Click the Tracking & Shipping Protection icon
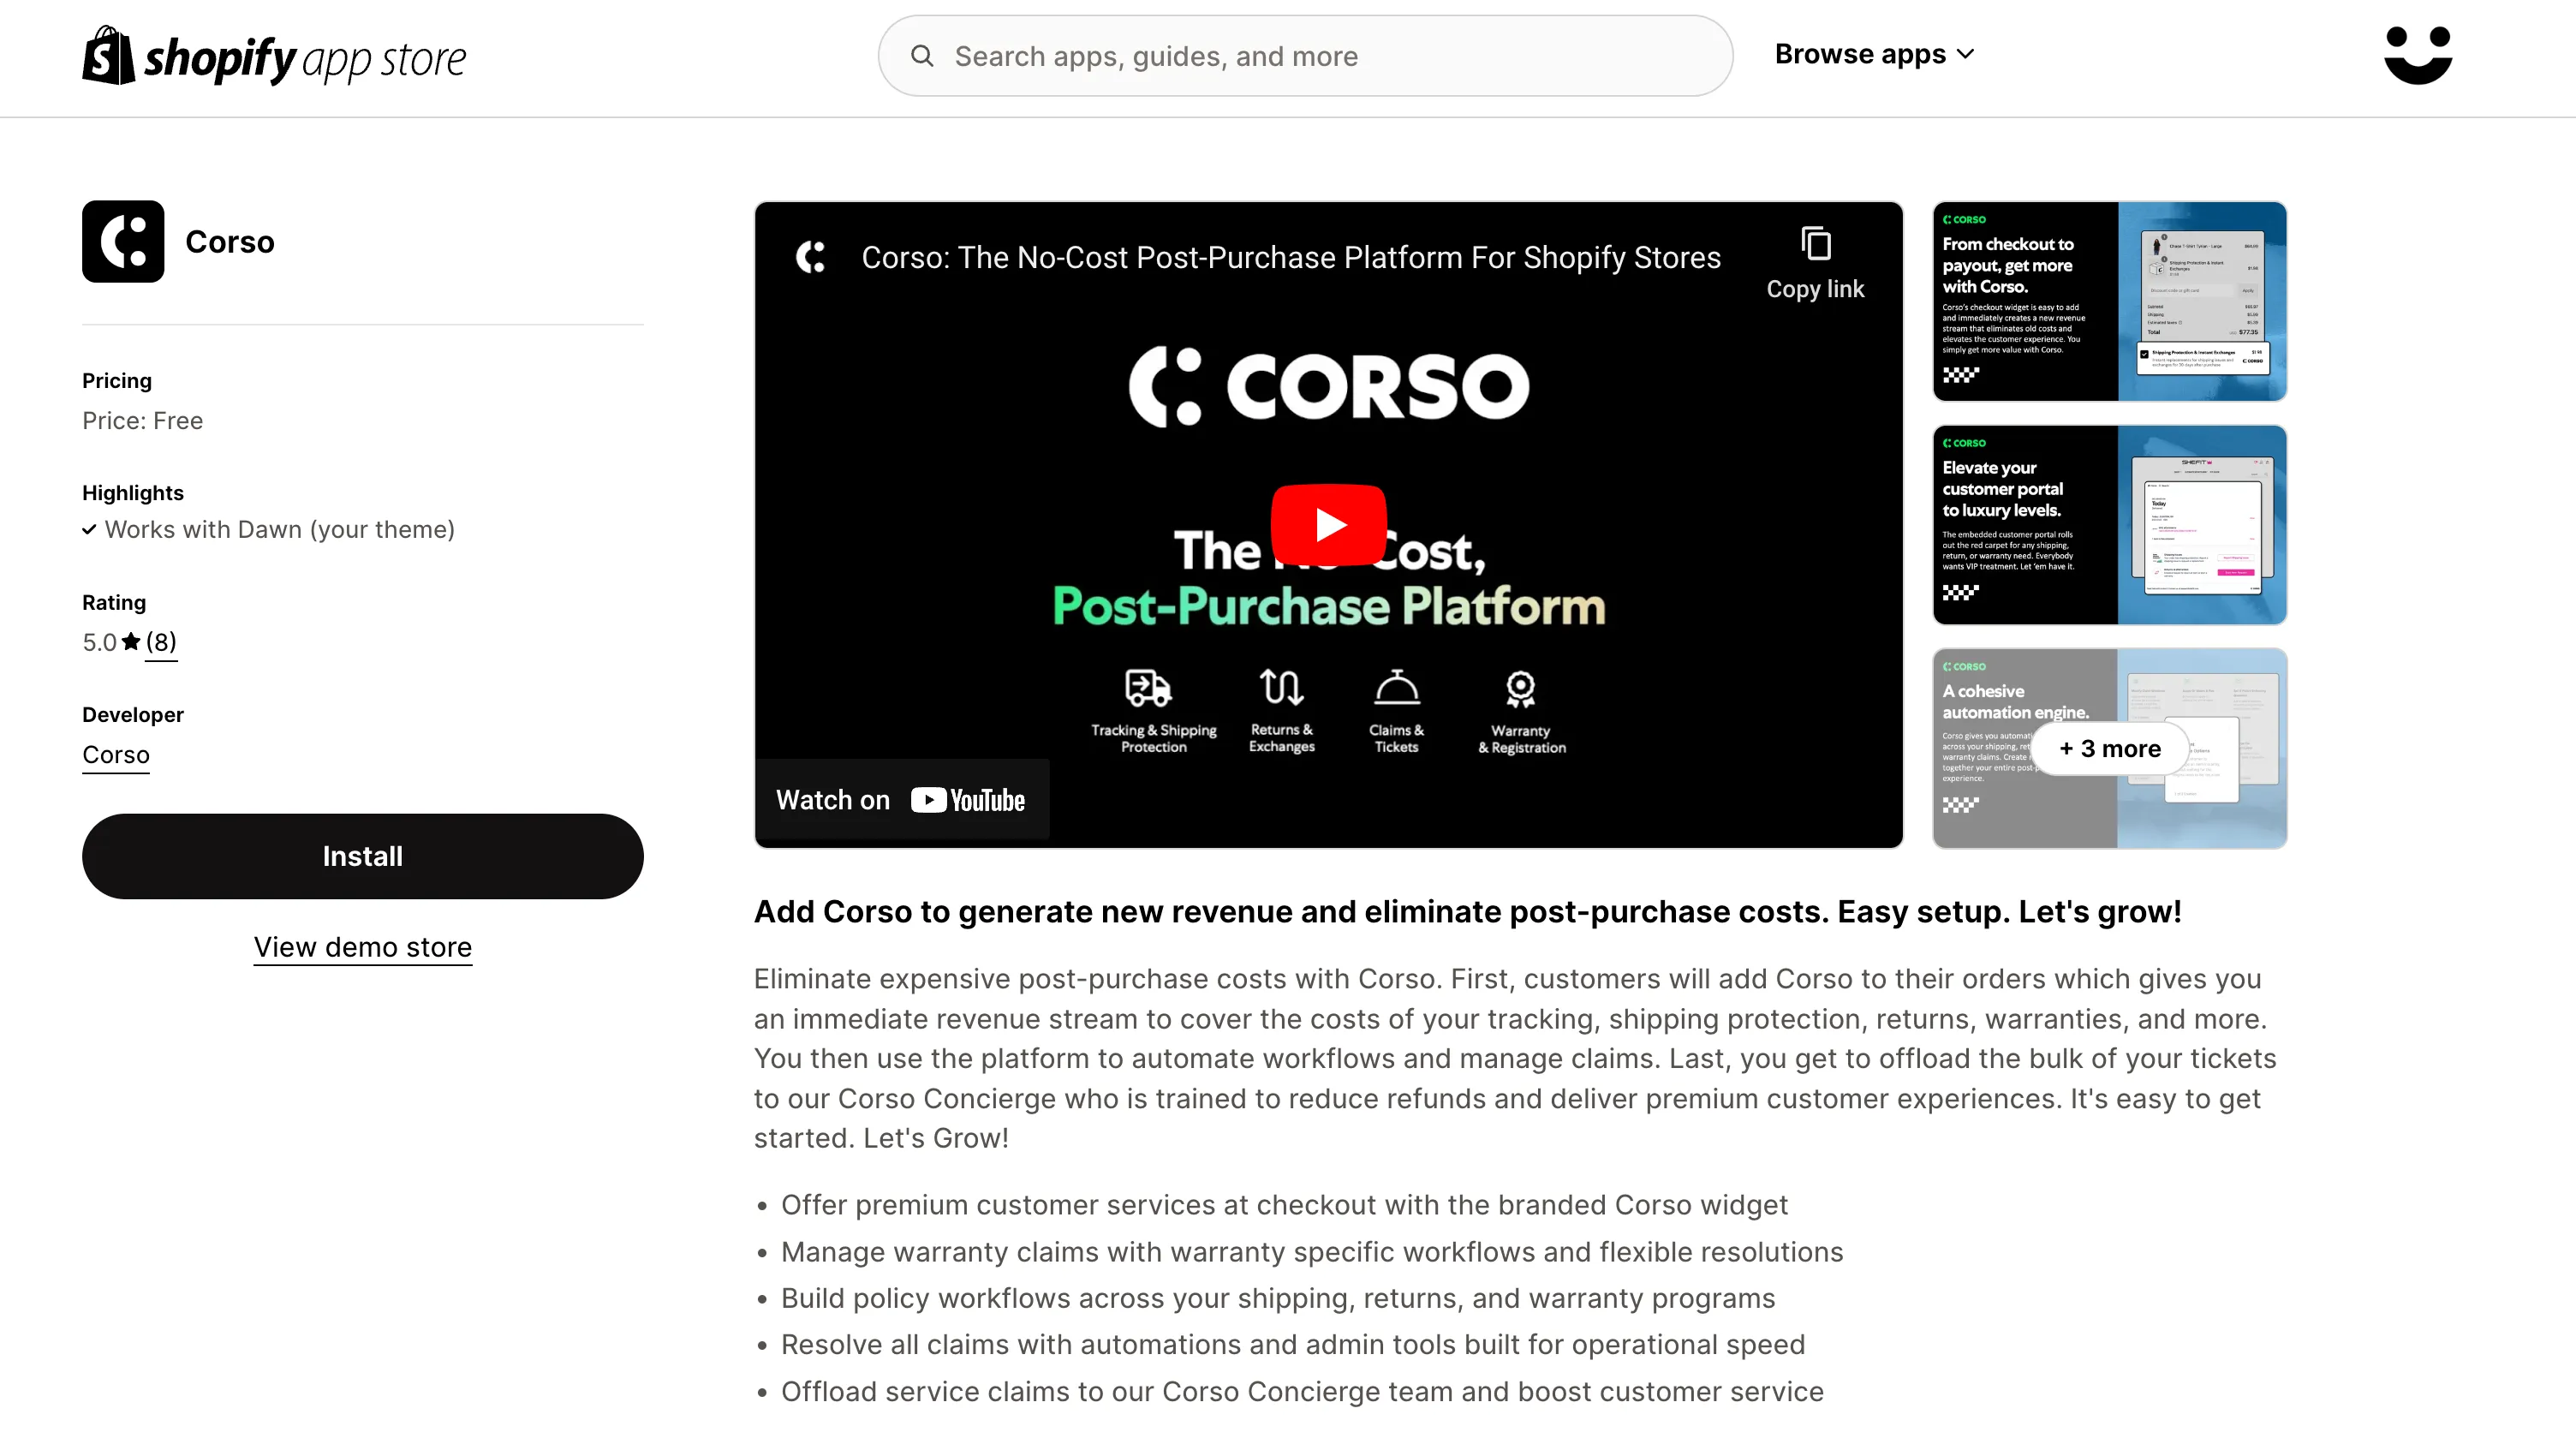Image resolution: width=2576 pixels, height=1444 pixels. (1147, 689)
